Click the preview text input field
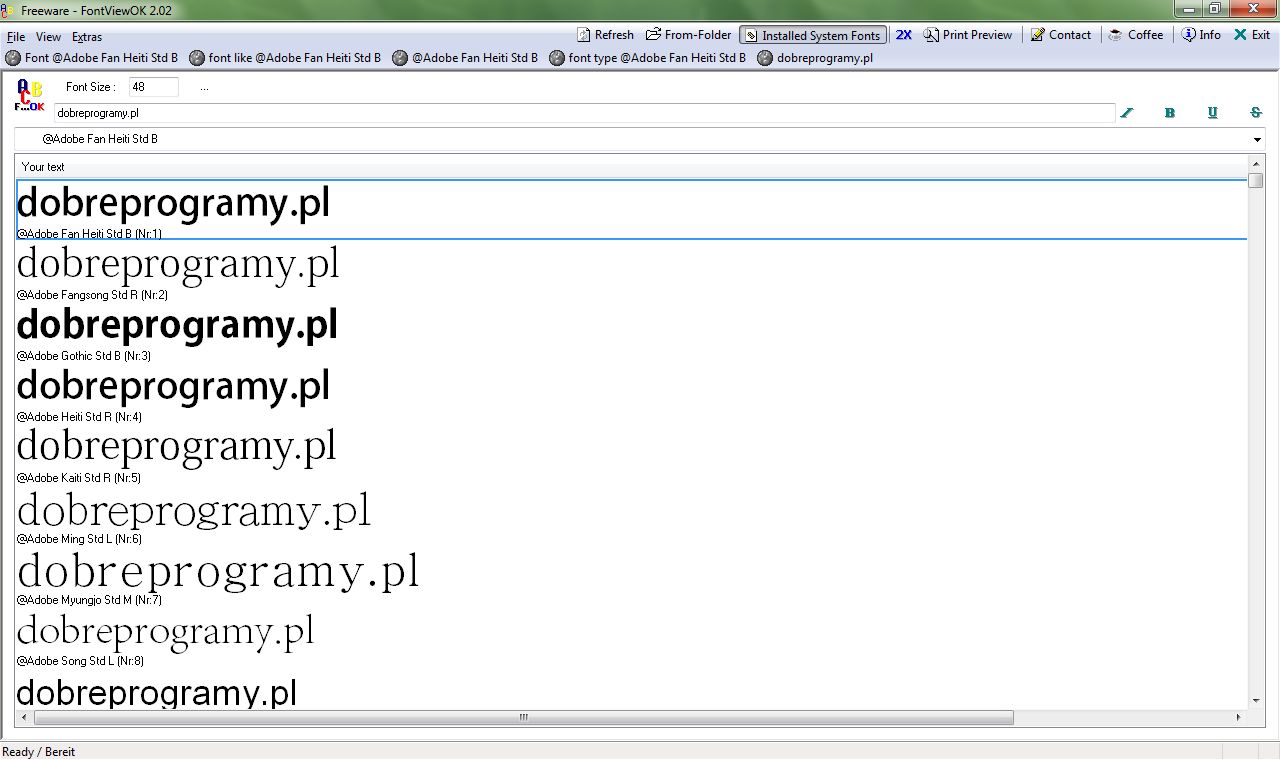This screenshot has width=1280, height=760. (x=585, y=113)
